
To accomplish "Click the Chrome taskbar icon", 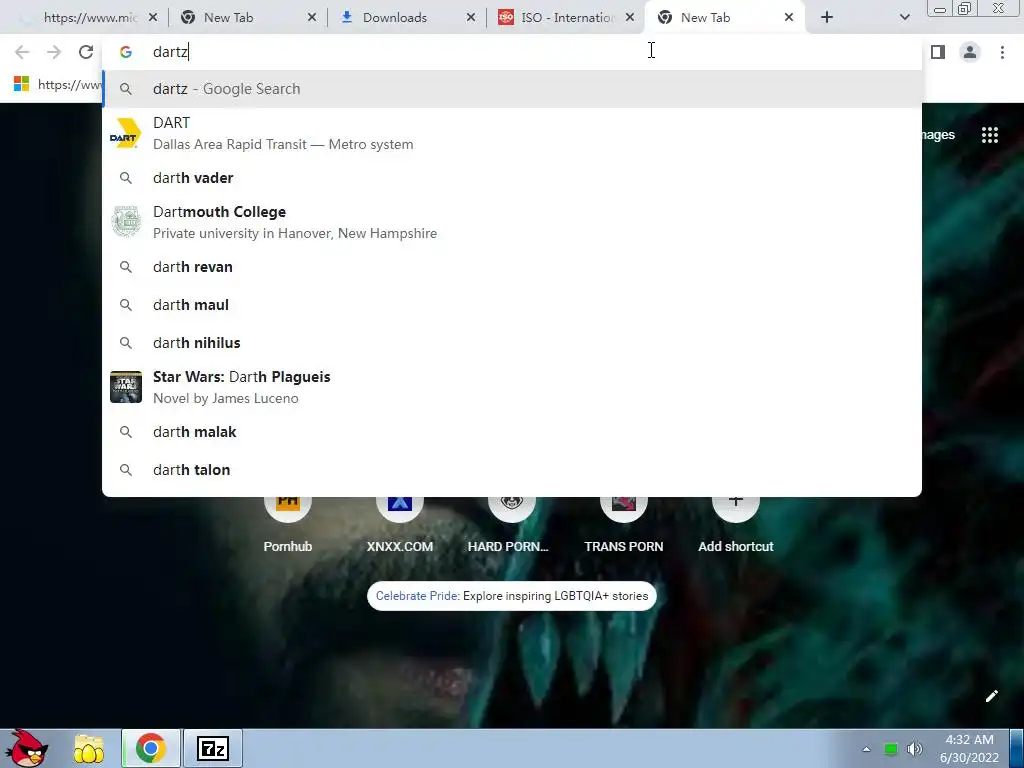I will [150, 748].
